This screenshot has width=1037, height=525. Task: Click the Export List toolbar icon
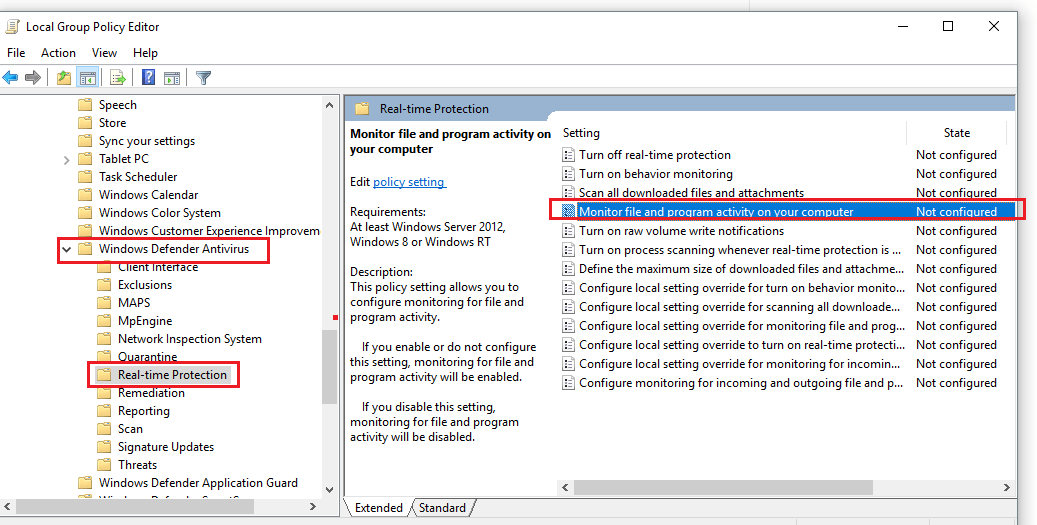pyautogui.click(x=118, y=78)
